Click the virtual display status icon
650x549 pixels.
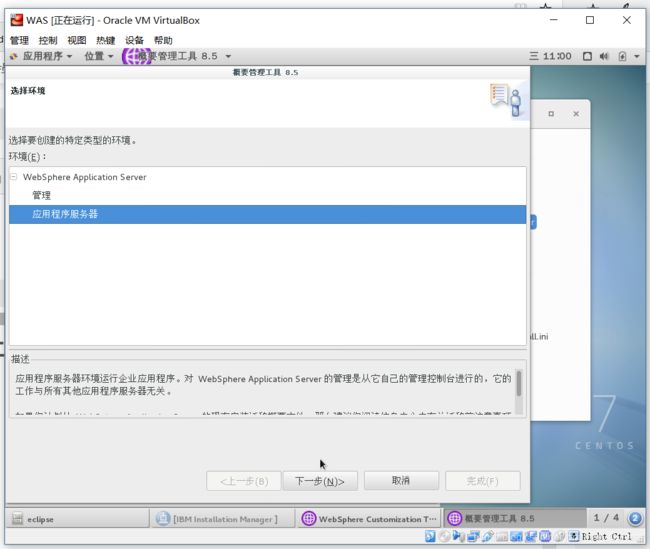pos(517,536)
